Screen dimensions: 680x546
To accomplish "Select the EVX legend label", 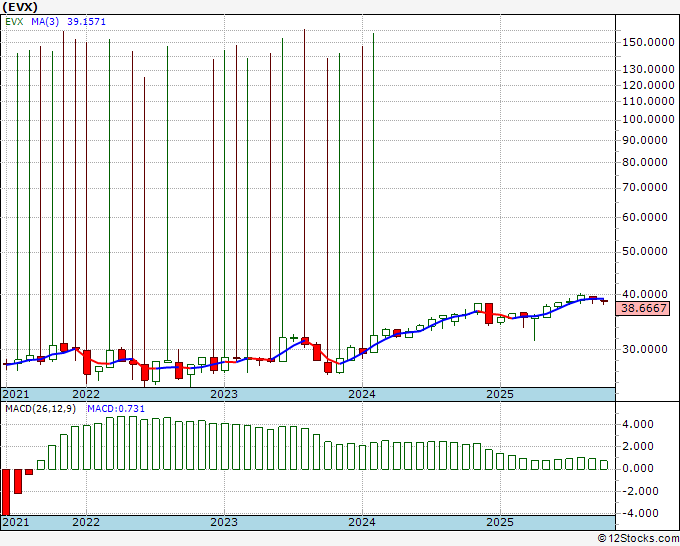I will [x=14, y=22].
